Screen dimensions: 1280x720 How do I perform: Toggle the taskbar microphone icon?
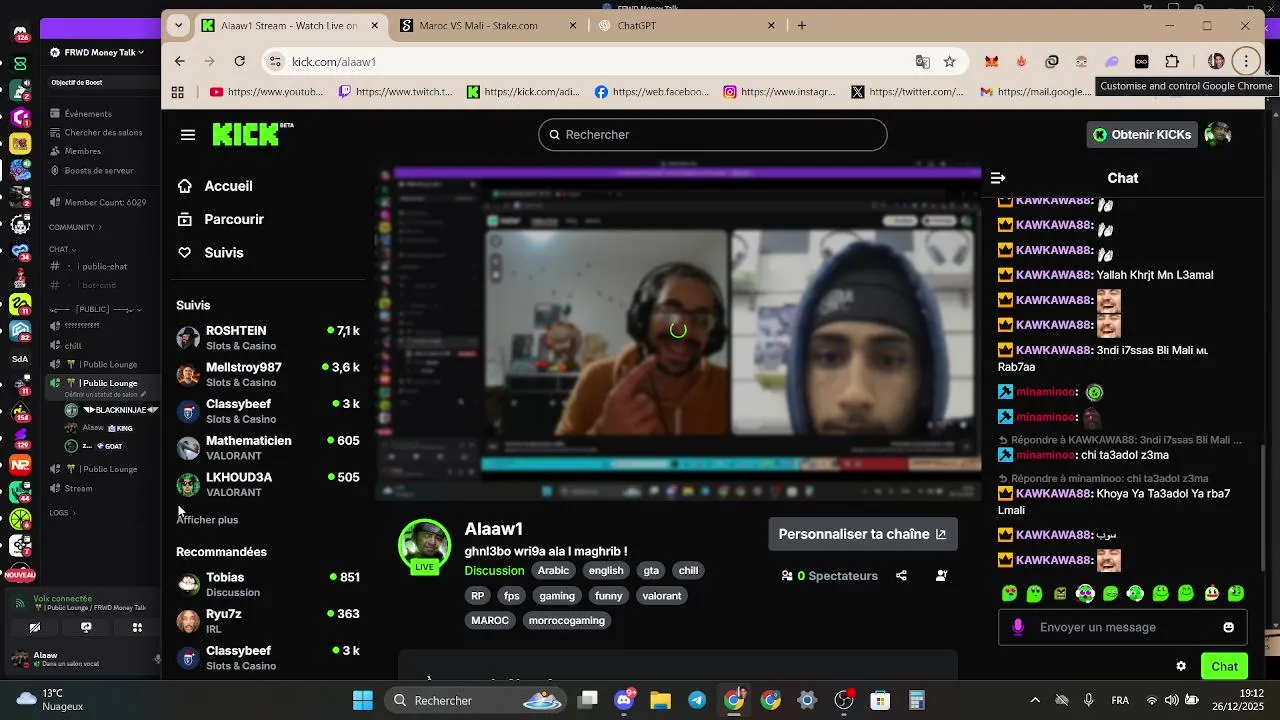tap(1089, 700)
